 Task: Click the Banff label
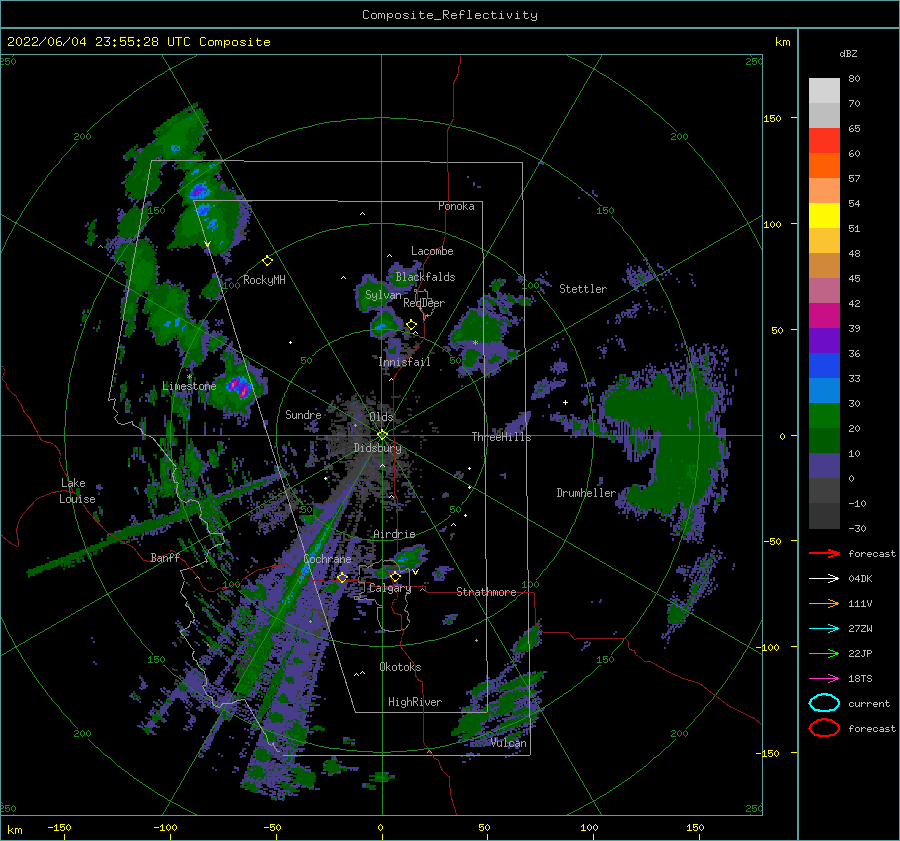165,557
